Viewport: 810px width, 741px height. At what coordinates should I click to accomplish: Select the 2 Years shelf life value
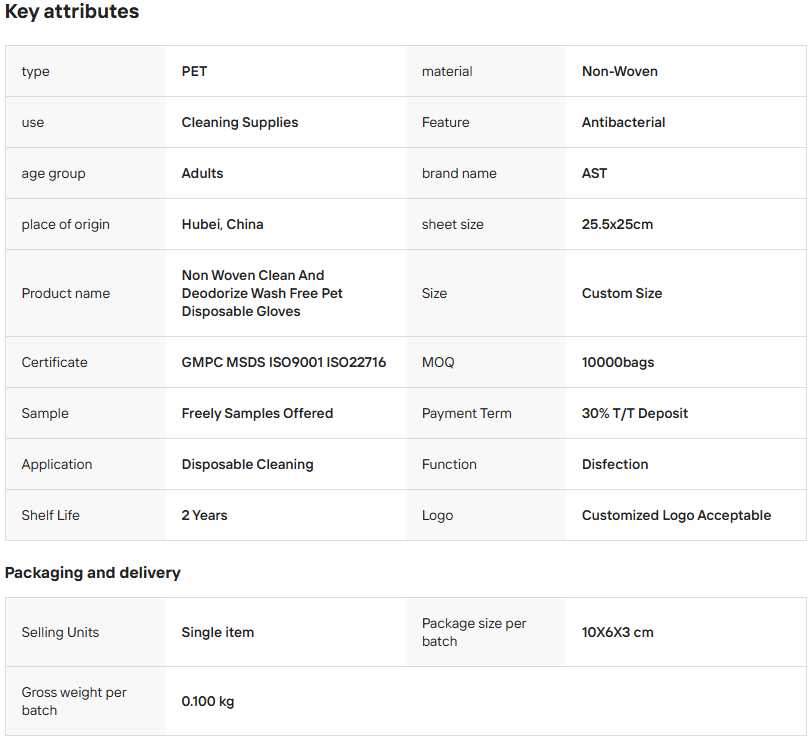[x=204, y=515]
